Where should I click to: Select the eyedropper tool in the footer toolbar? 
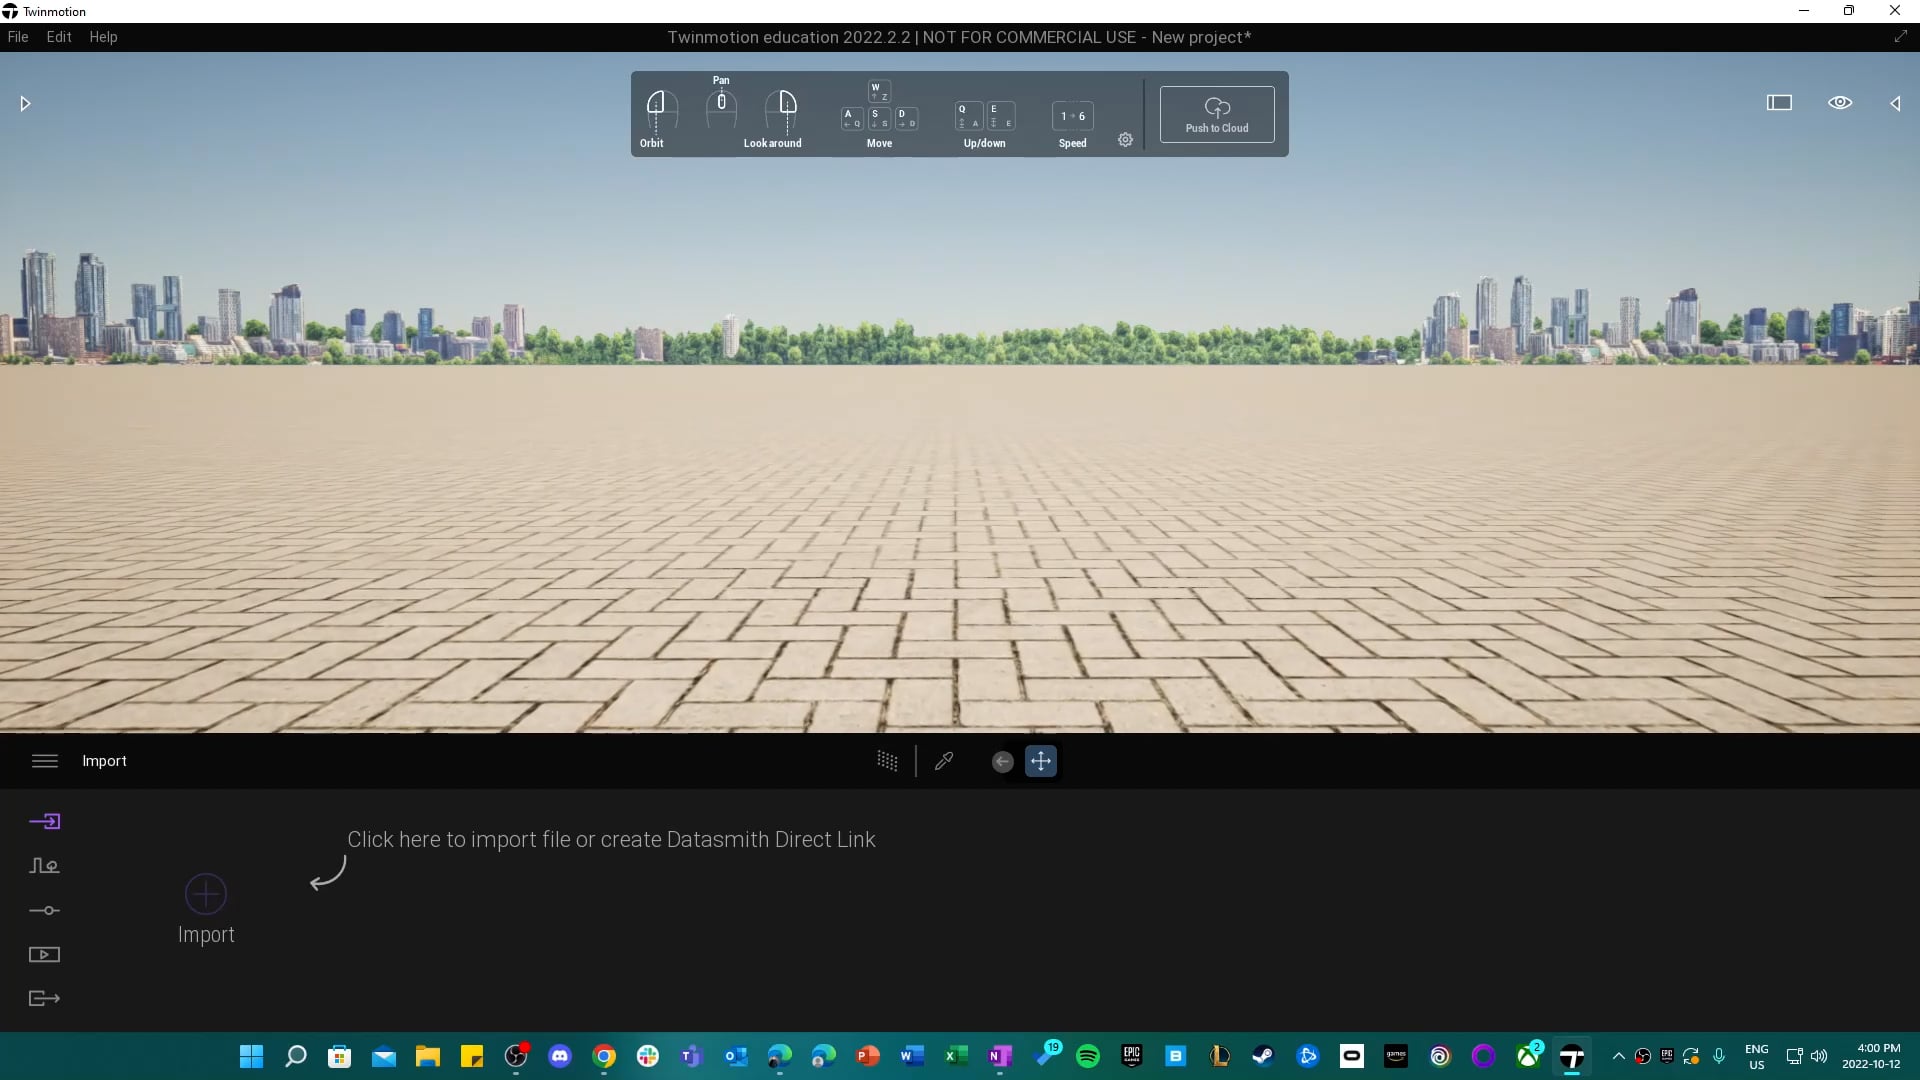pos(944,761)
